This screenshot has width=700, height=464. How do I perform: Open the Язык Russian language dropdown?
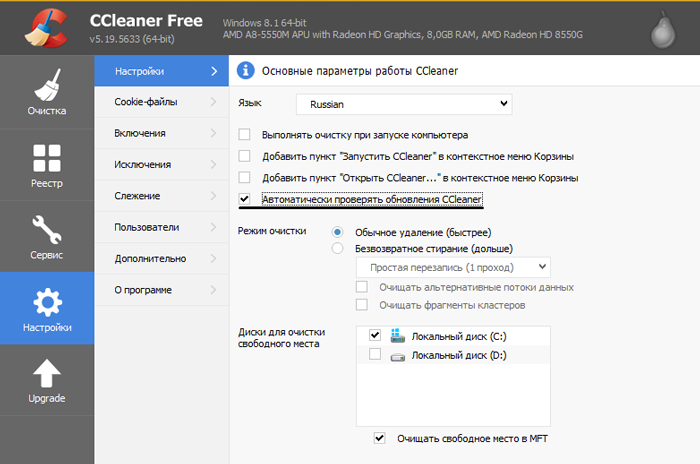(x=404, y=104)
